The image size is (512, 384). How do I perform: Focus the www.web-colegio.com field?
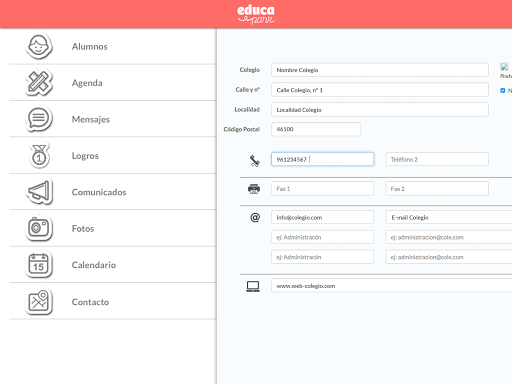click(392, 286)
